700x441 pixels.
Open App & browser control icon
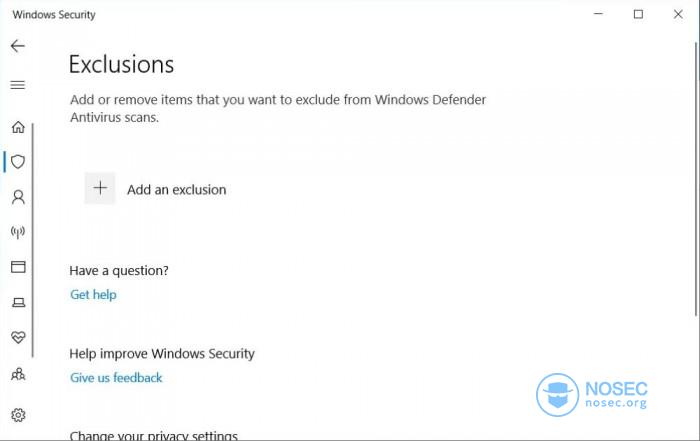click(x=18, y=267)
